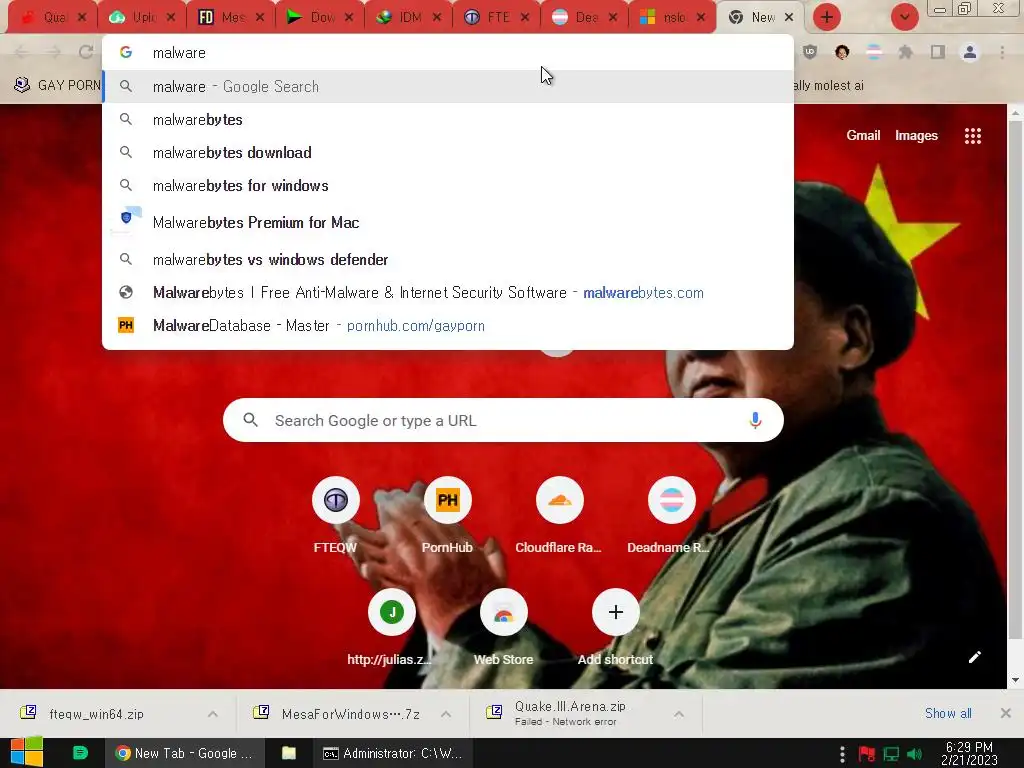
Task: Click Show all downloads
Action: coord(948,713)
